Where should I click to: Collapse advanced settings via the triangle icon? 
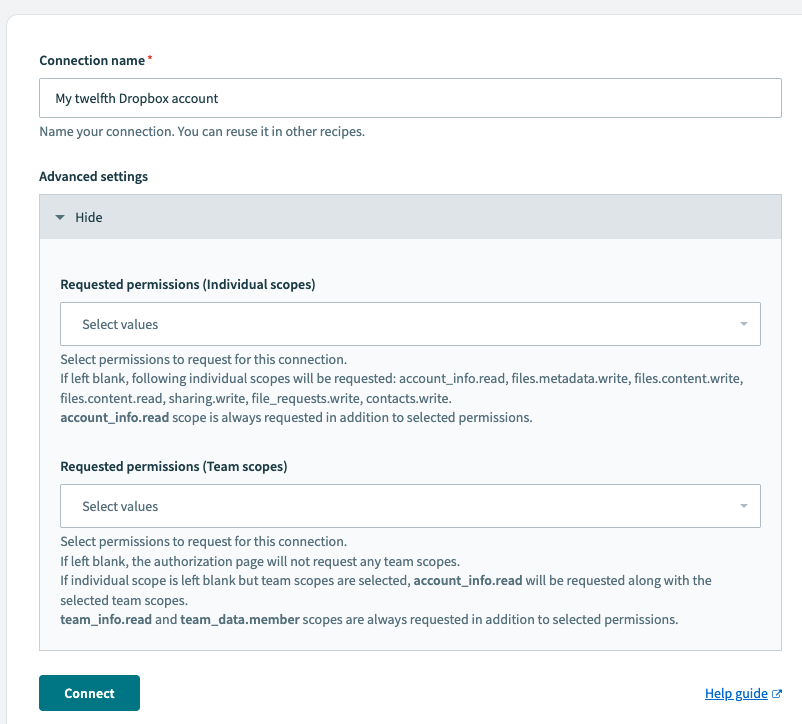click(60, 217)
